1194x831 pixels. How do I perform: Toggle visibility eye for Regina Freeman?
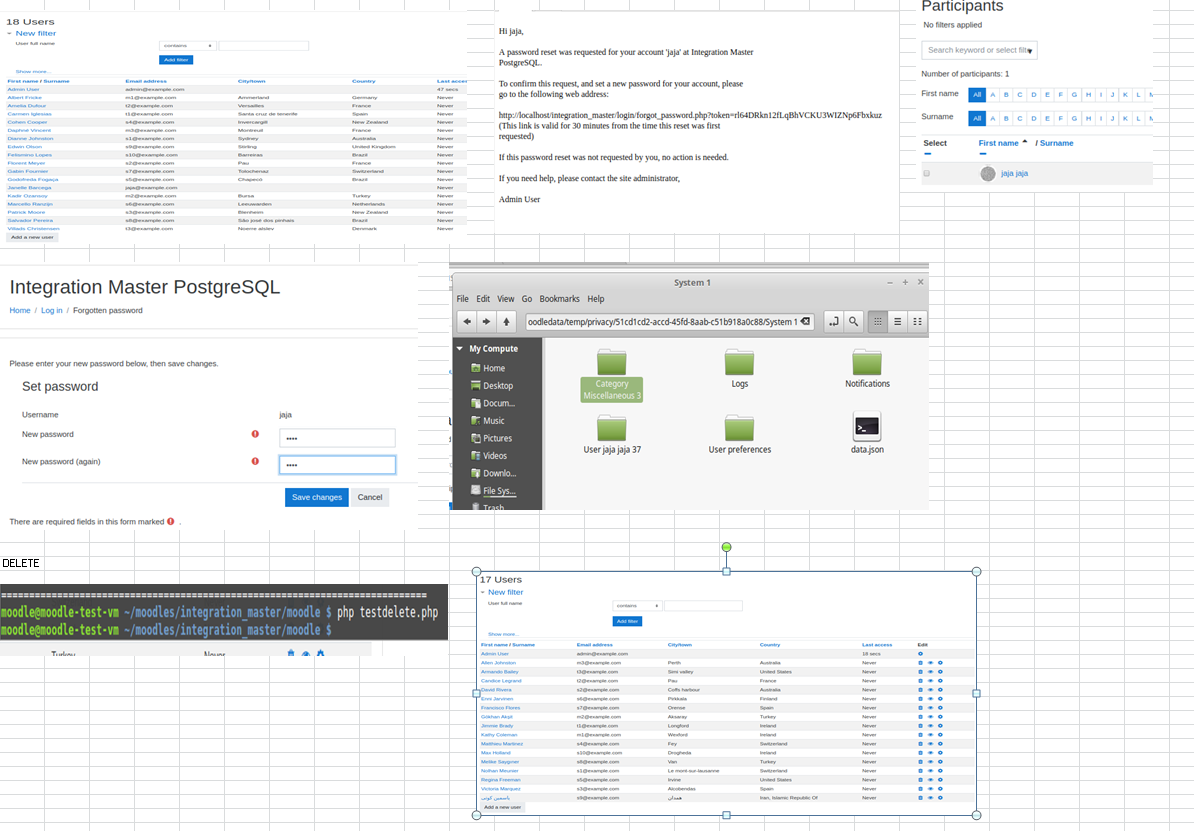[x=930, y=779]
